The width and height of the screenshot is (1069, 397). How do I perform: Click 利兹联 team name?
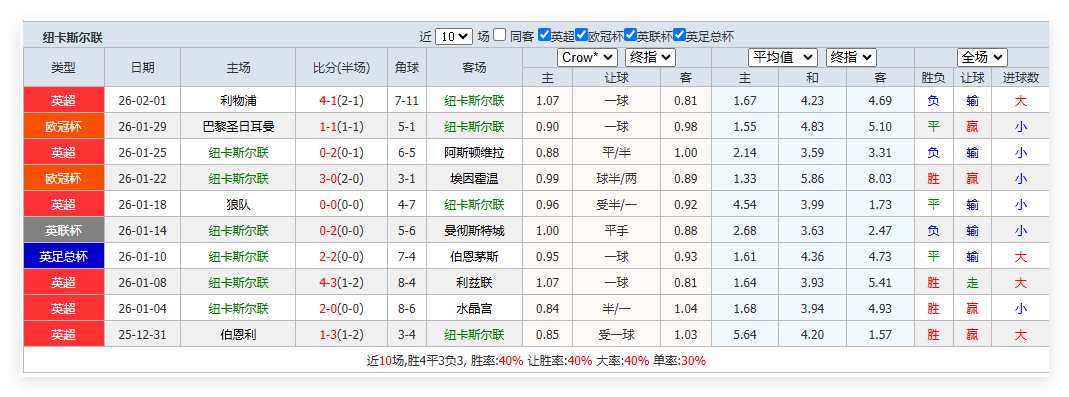click(475, 282)
